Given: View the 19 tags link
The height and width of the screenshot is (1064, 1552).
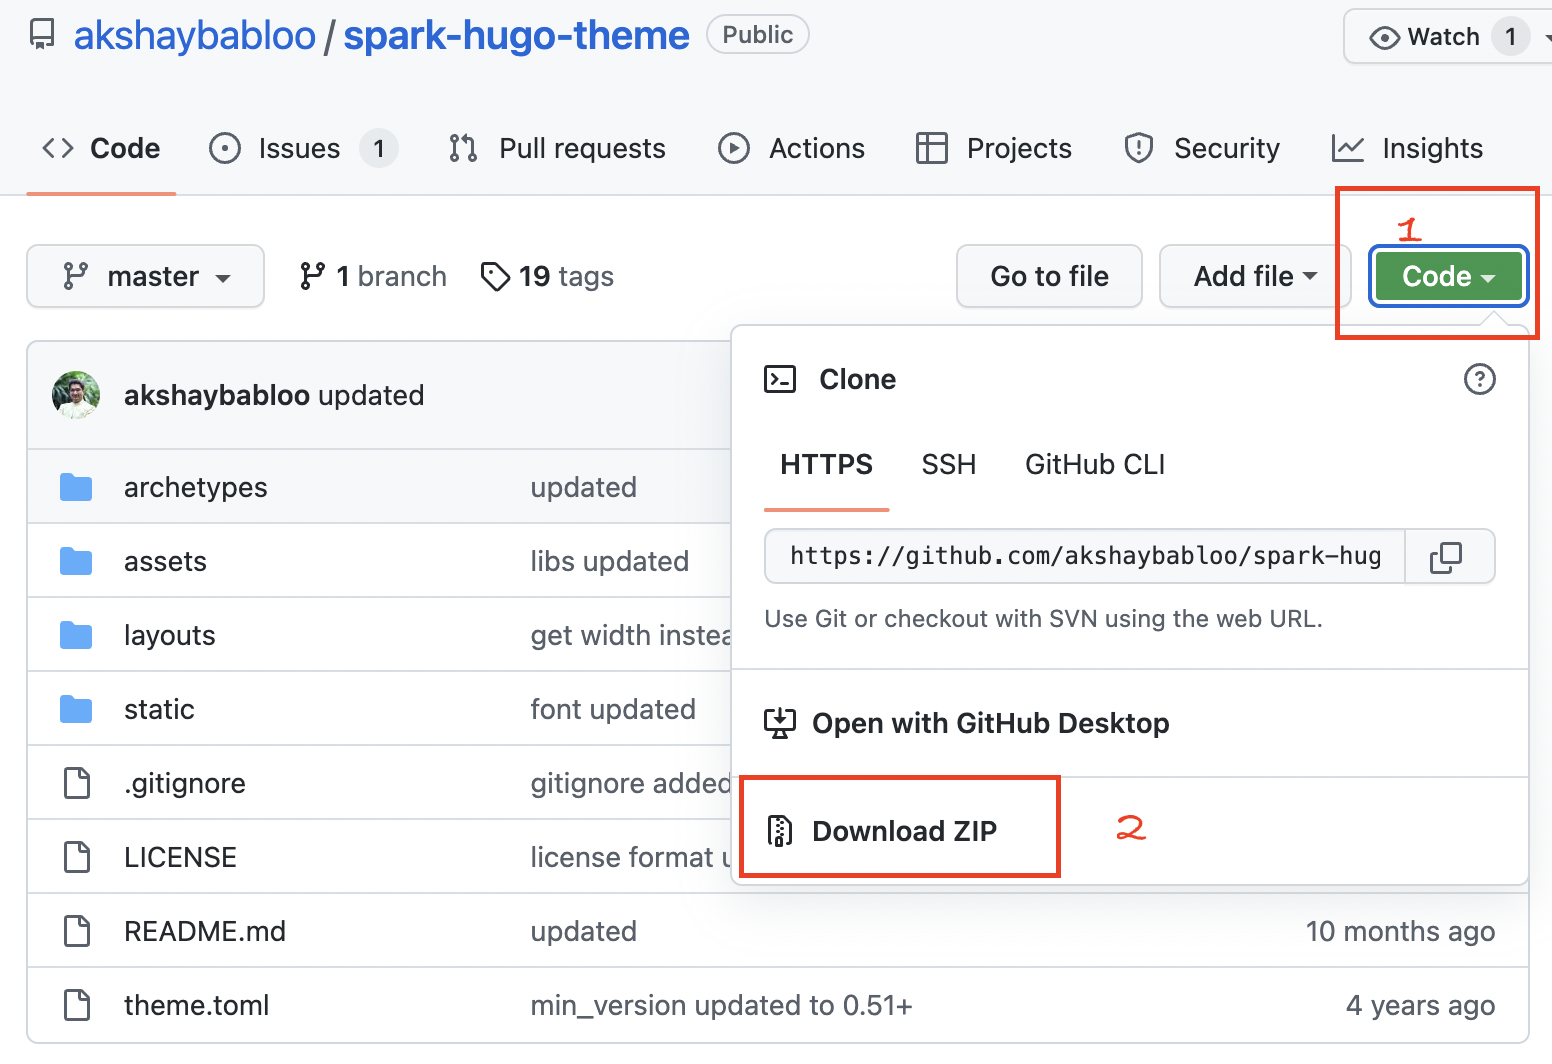Looking at the screenshot, I should pyautogui.click(x=547, y=276).
